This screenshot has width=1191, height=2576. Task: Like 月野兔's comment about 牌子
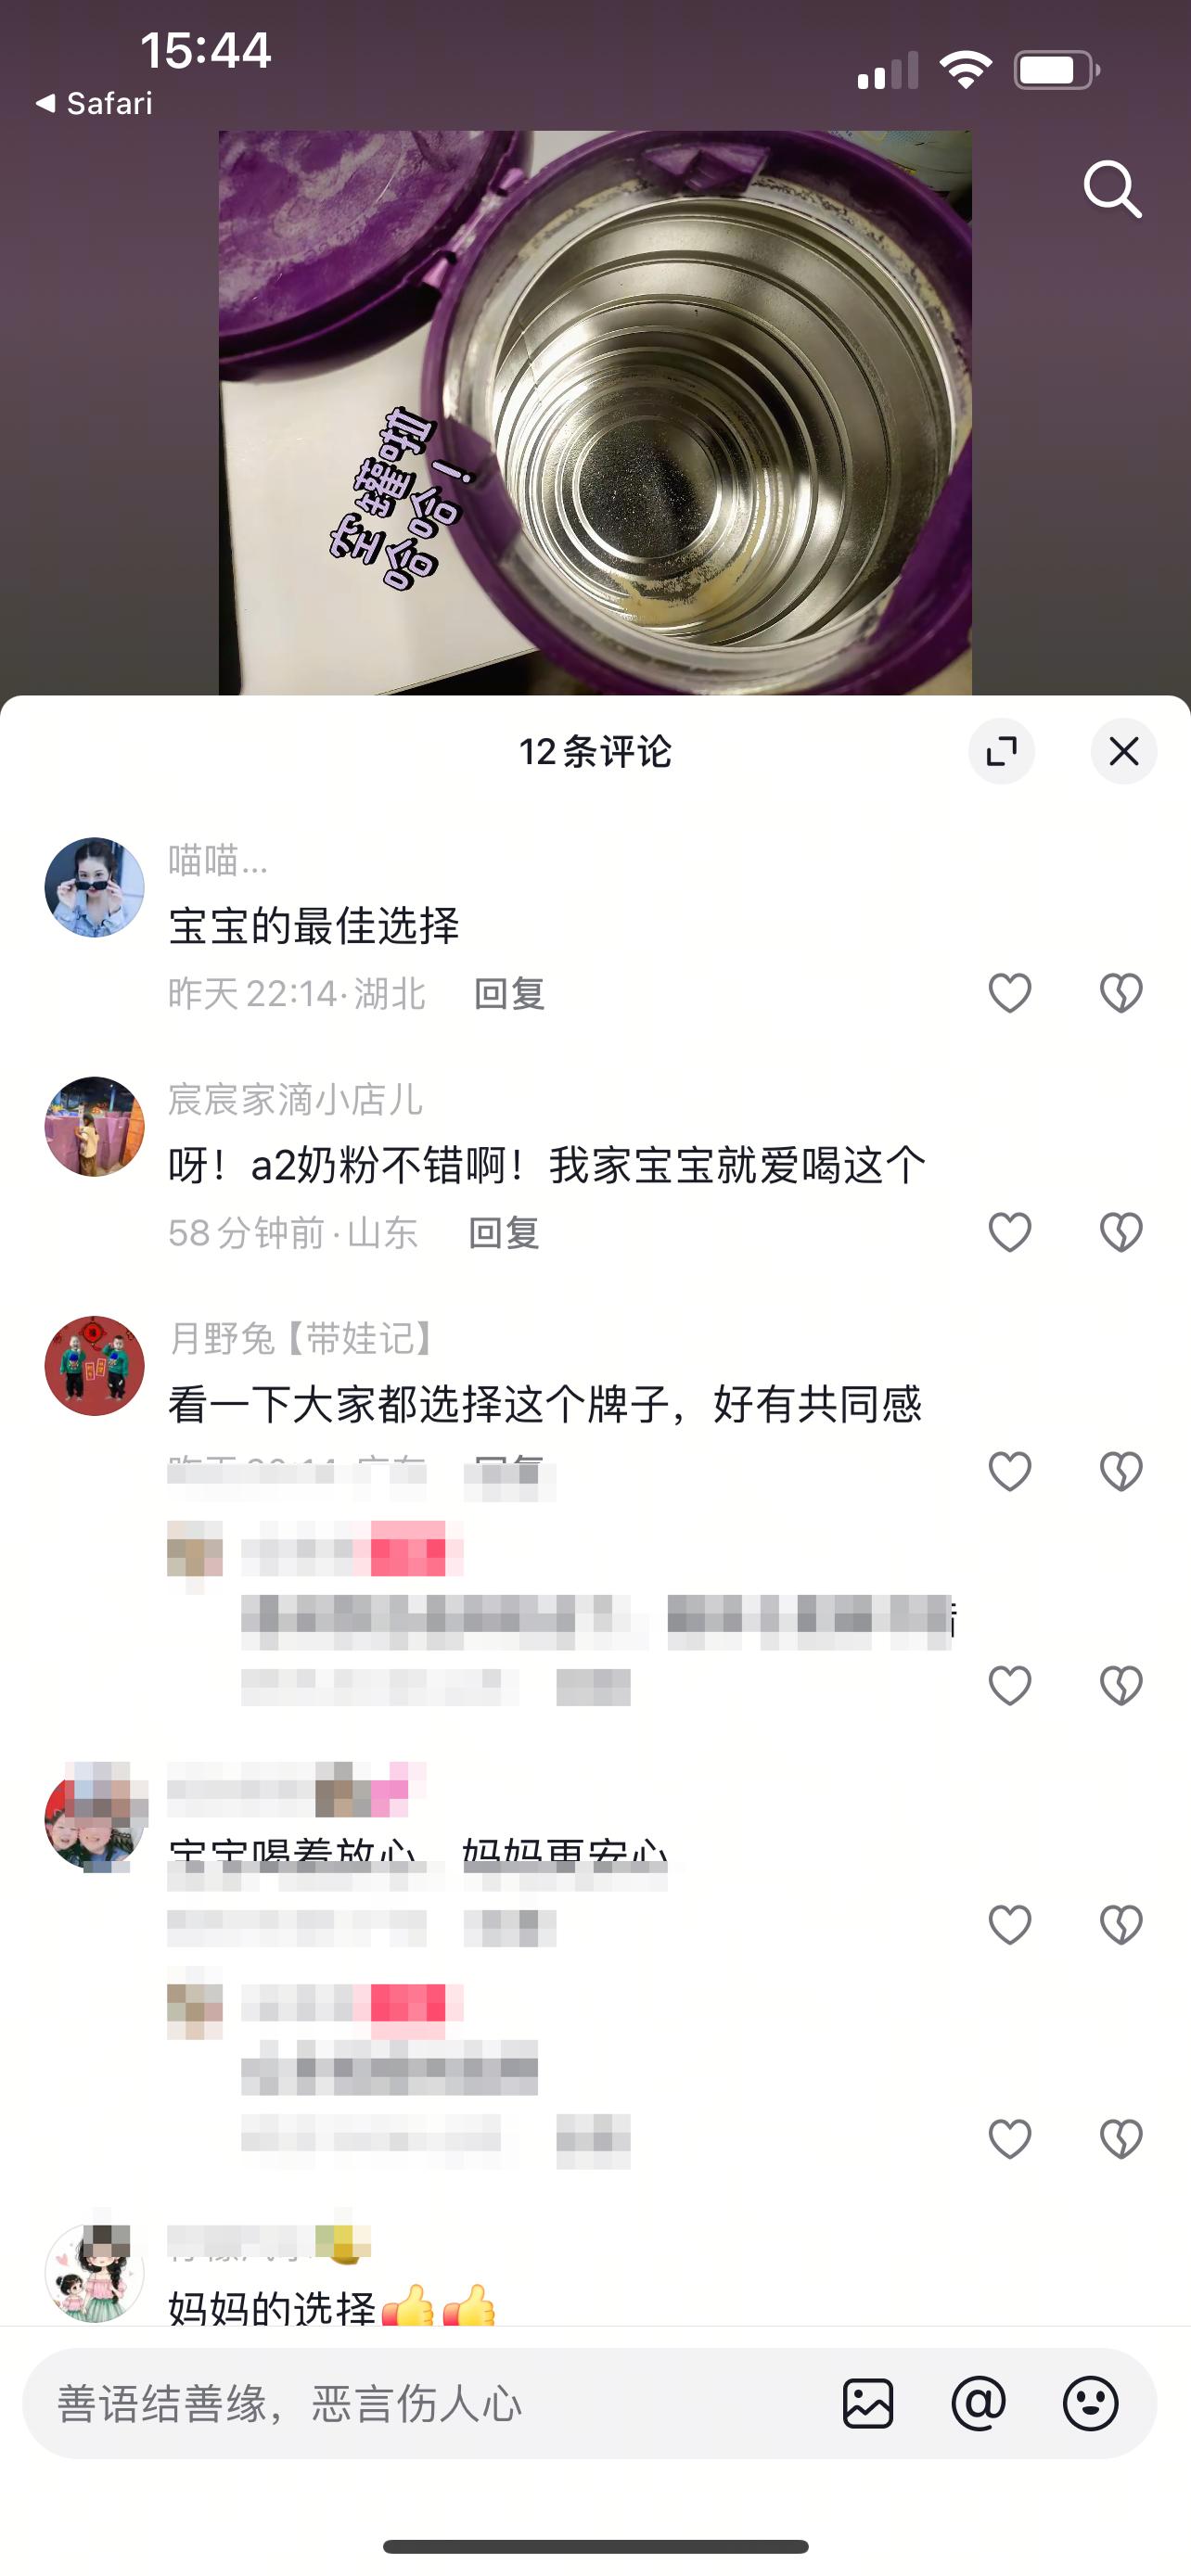(x=1010, y=1471)
